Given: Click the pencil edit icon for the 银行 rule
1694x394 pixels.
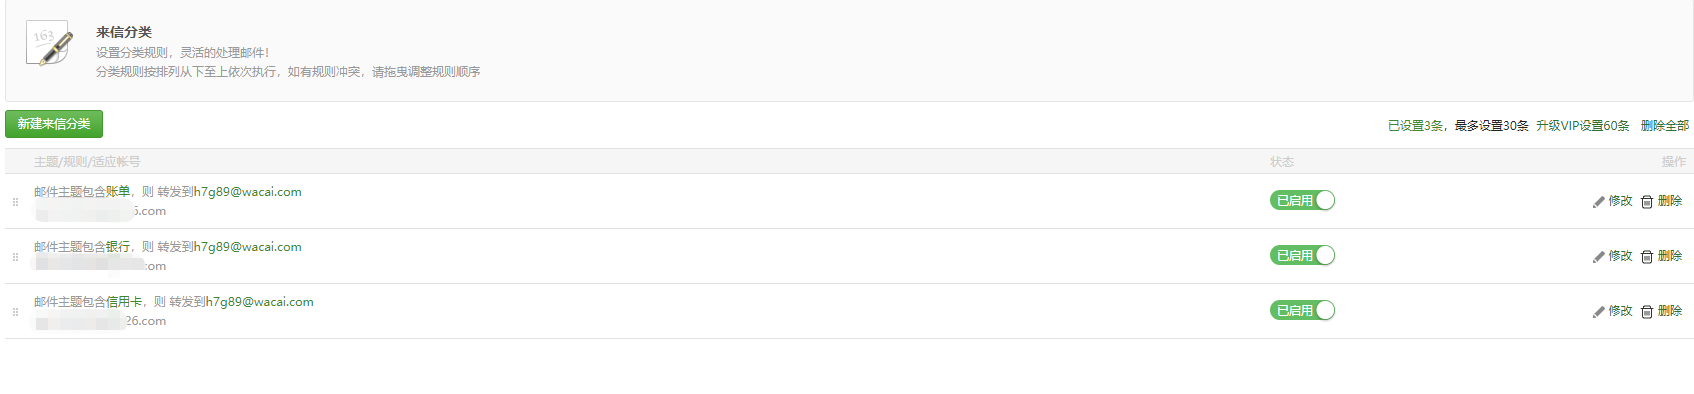Looking at the screenshot, I should (x=1598, y=256).
